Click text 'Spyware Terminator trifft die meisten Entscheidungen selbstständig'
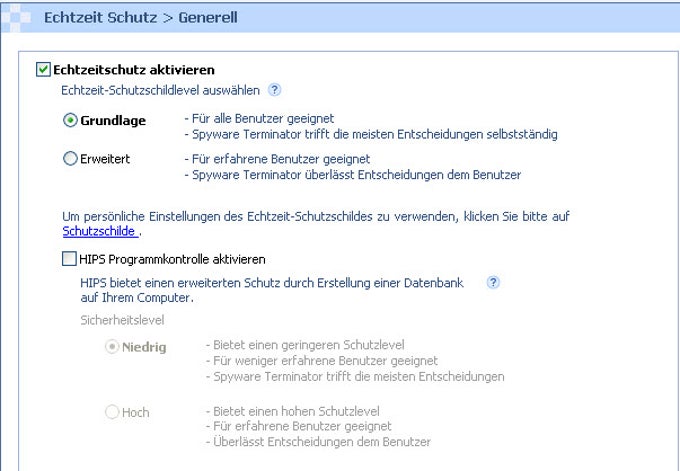The height and width of the screenshot is (471, 680). [375, 134]
